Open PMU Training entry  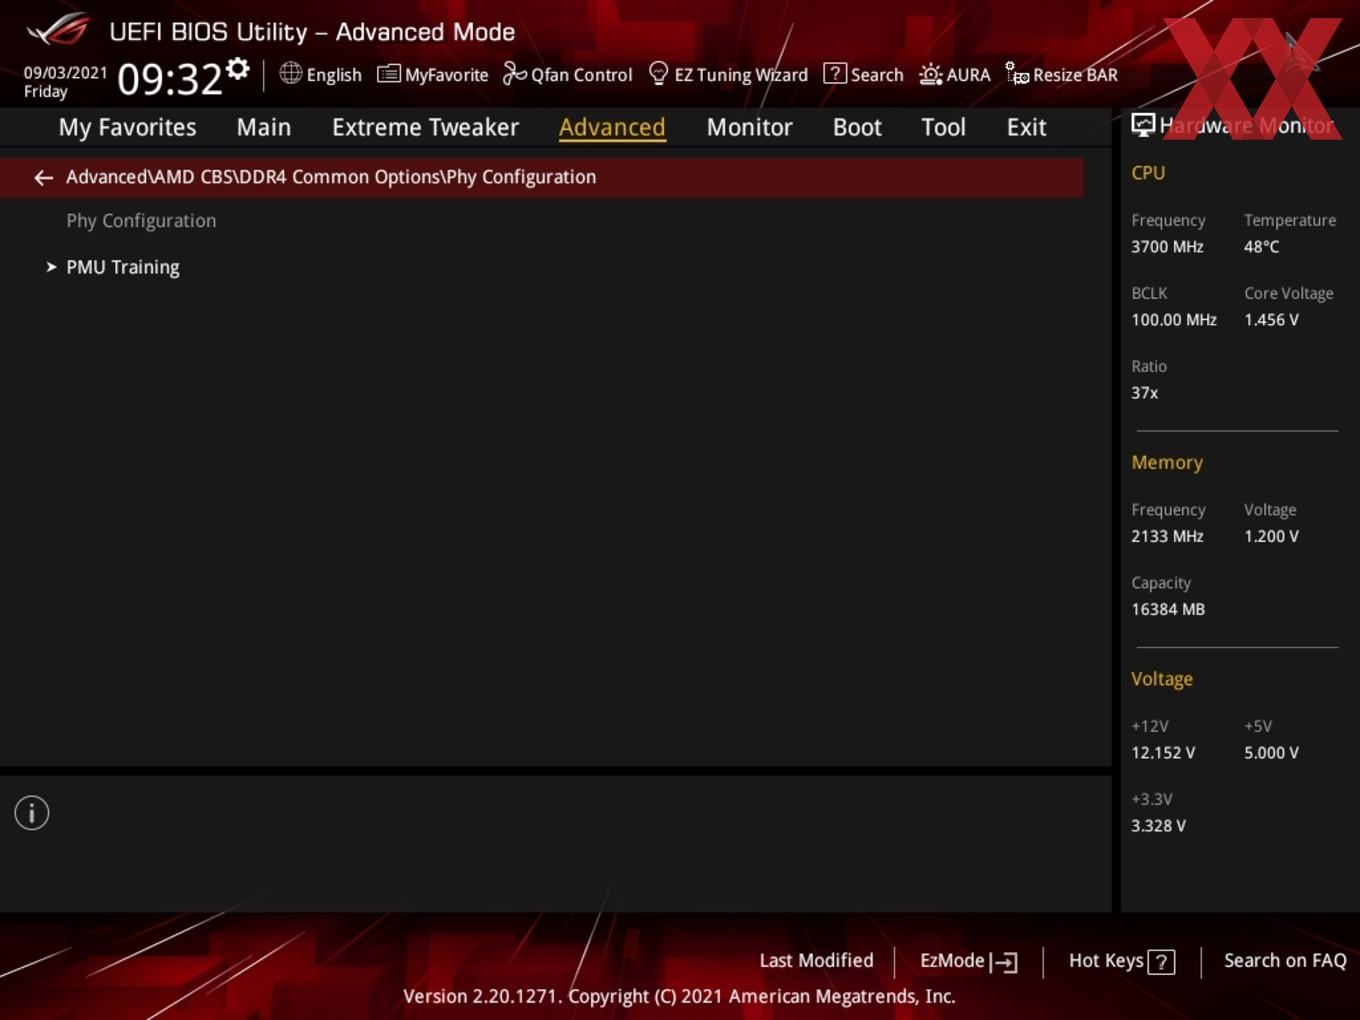point(123,267)
